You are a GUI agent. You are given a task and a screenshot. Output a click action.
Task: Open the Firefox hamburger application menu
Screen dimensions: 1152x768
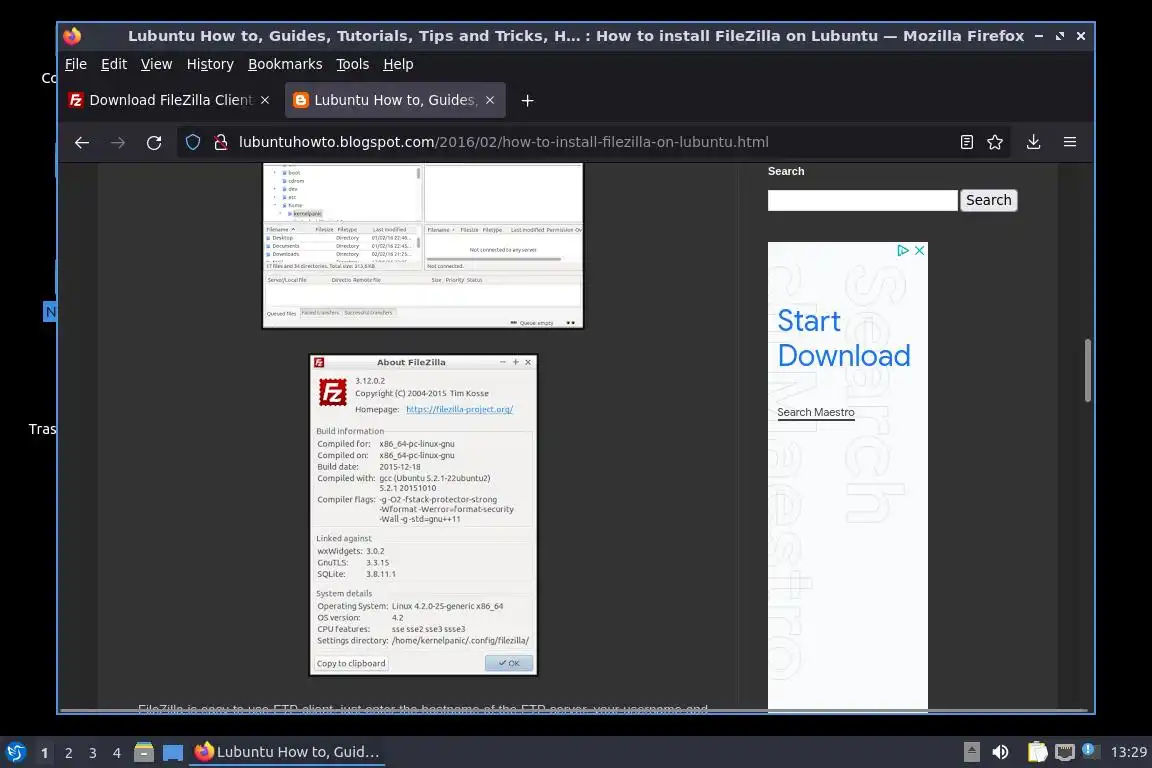(x=1070, y=142)
